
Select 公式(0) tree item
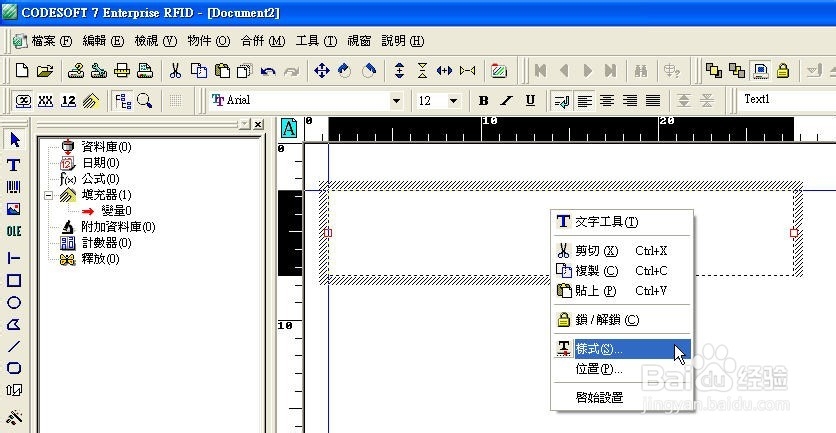click(100, 179)
